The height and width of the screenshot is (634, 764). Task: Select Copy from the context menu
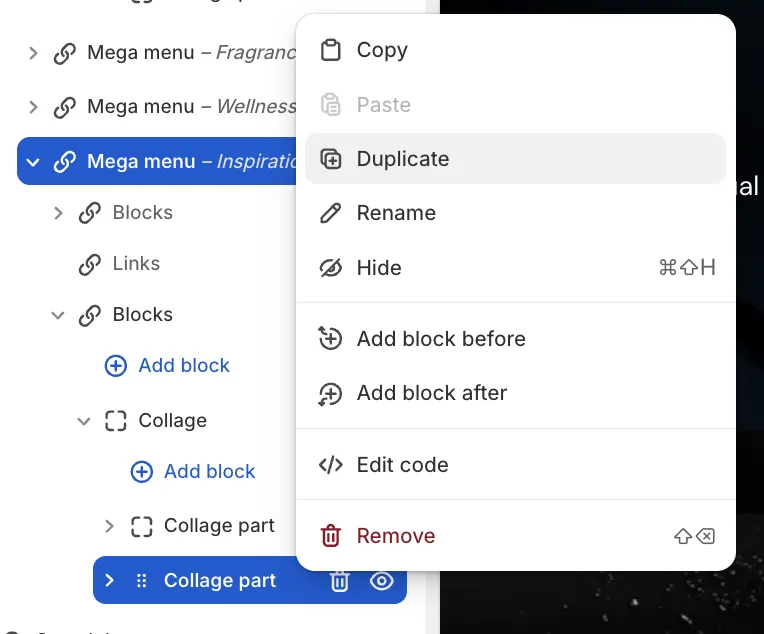[382, 50]
